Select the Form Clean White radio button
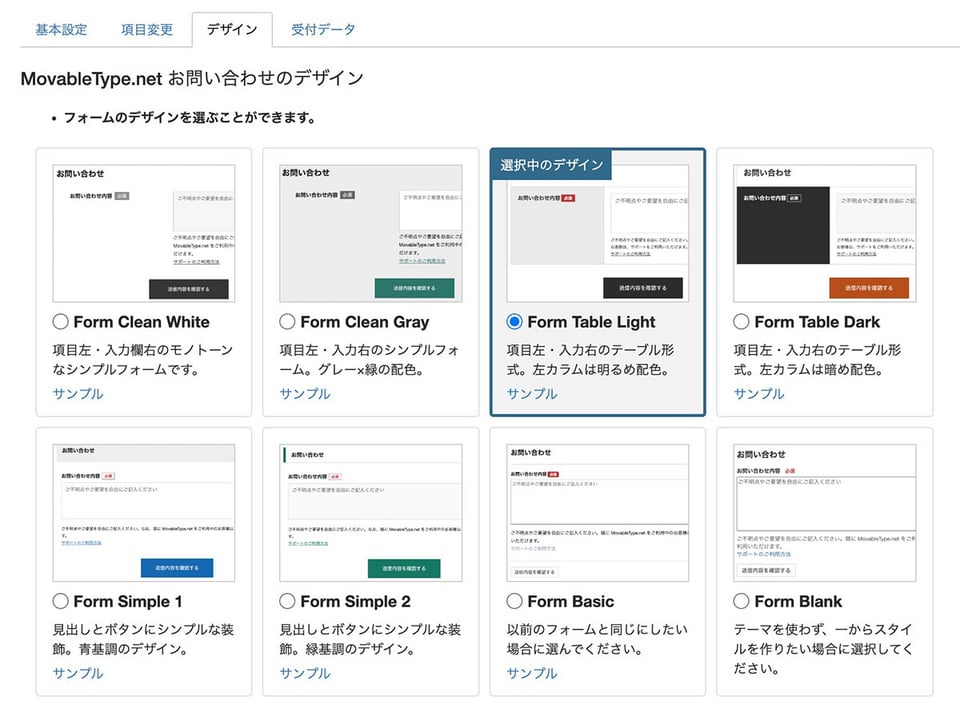This screenshot has height=716, width=960. point(60,322)
